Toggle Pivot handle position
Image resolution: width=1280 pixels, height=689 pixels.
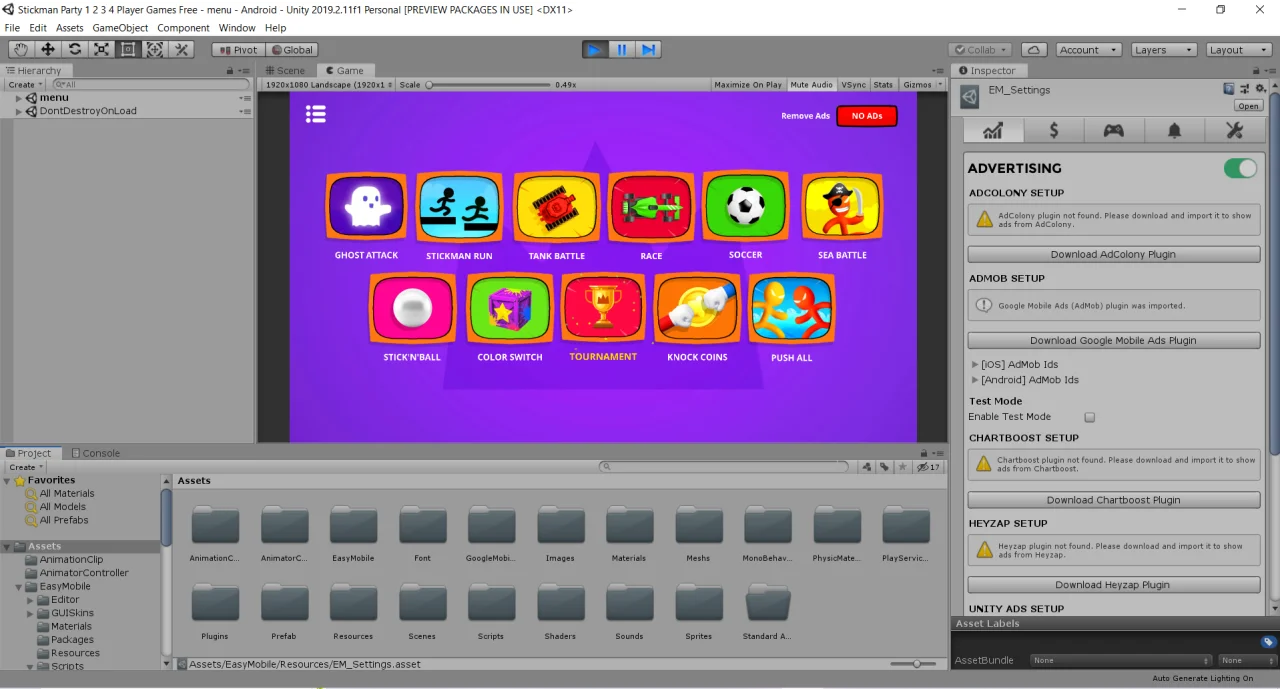click(238, 50)
